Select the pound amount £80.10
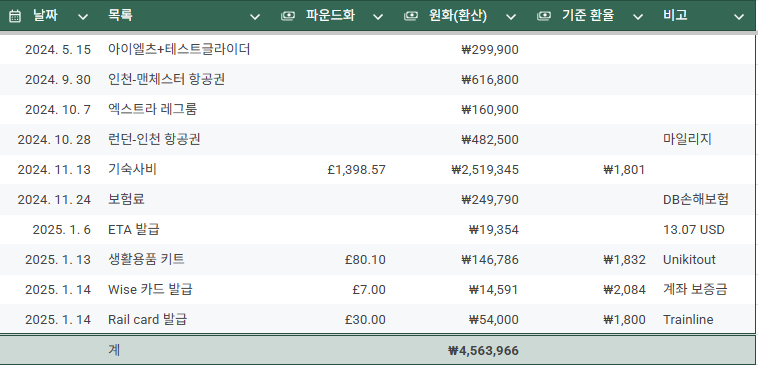Screen dimensions: 758x365 point(365,260)
